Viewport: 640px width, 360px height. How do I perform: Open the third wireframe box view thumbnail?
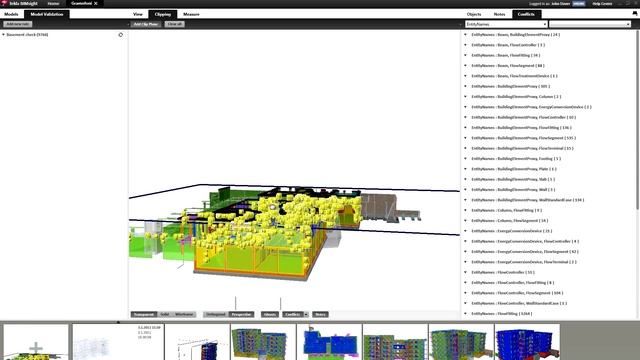pyautogui.click(x=198, y=342)
